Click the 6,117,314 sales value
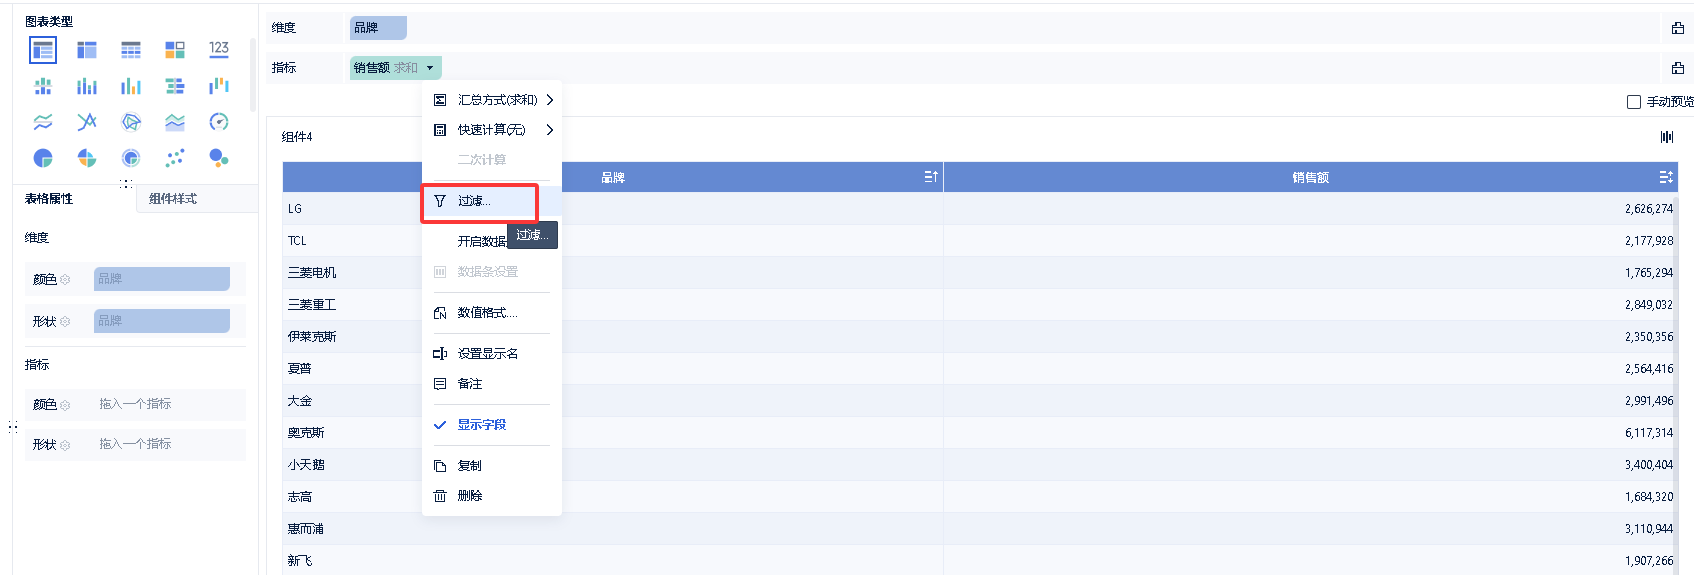Viewport: 1694px width, 575px height. pos(1649,433)
